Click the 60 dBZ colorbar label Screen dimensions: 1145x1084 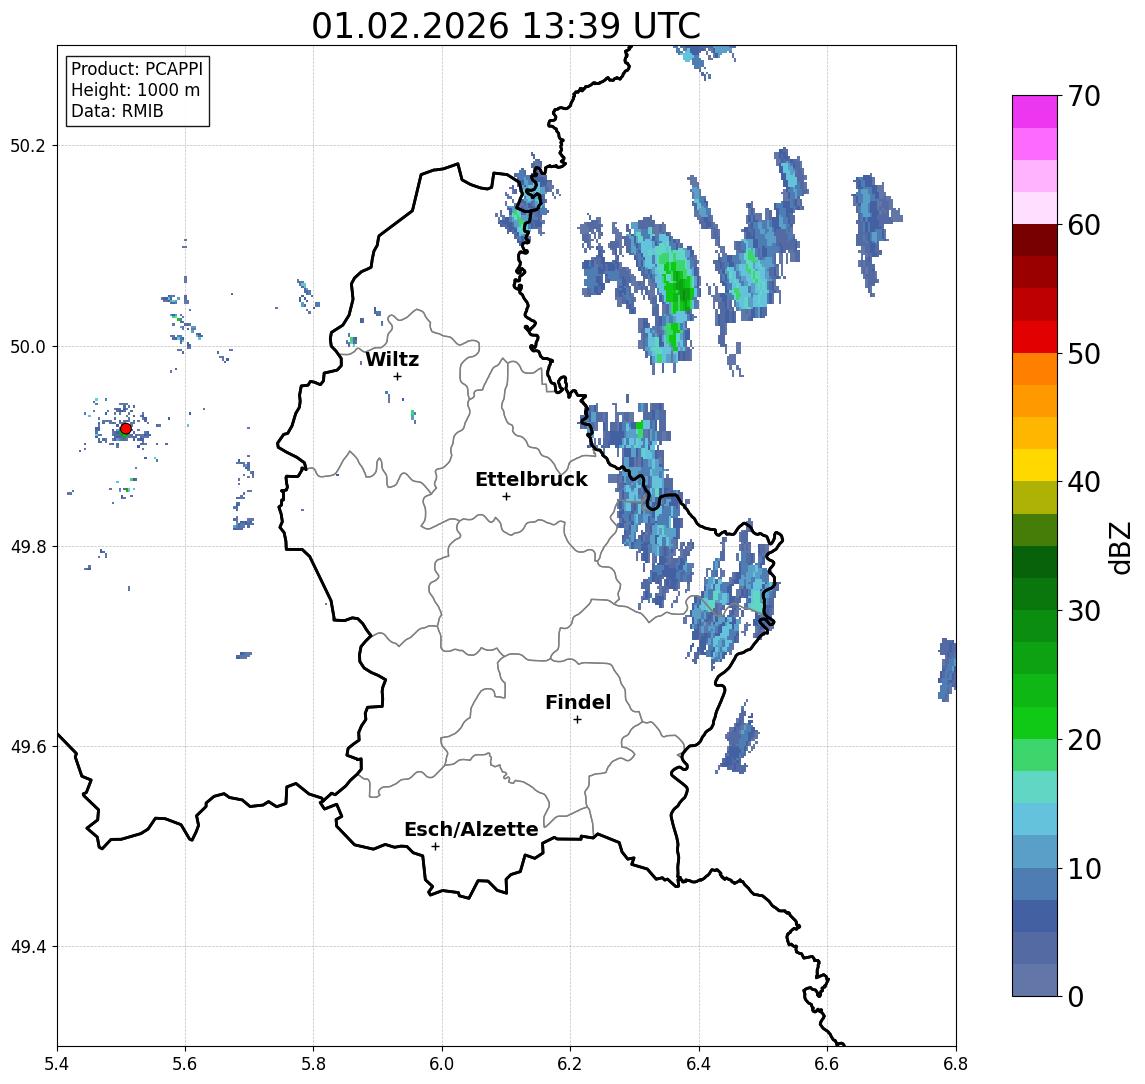tap(1084, 225)
